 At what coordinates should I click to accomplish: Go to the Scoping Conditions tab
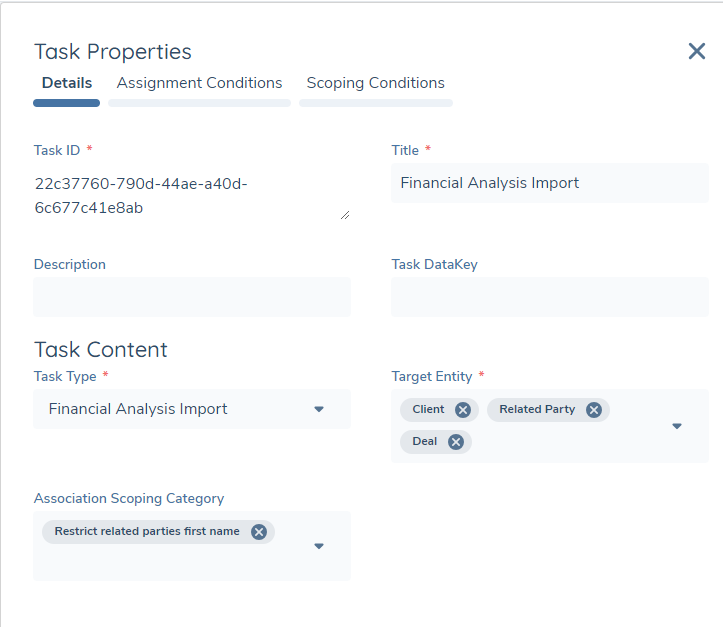click(x=375, y=83)
